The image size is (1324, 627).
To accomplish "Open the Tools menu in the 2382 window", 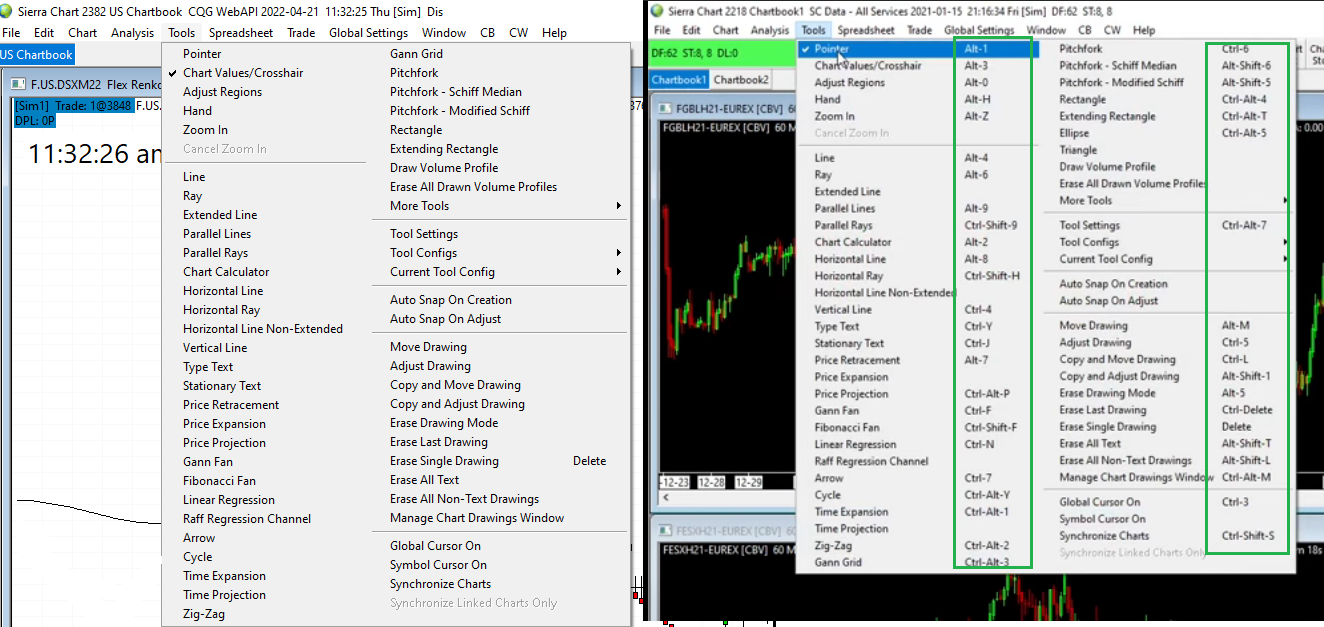I will tap(182, 33).
